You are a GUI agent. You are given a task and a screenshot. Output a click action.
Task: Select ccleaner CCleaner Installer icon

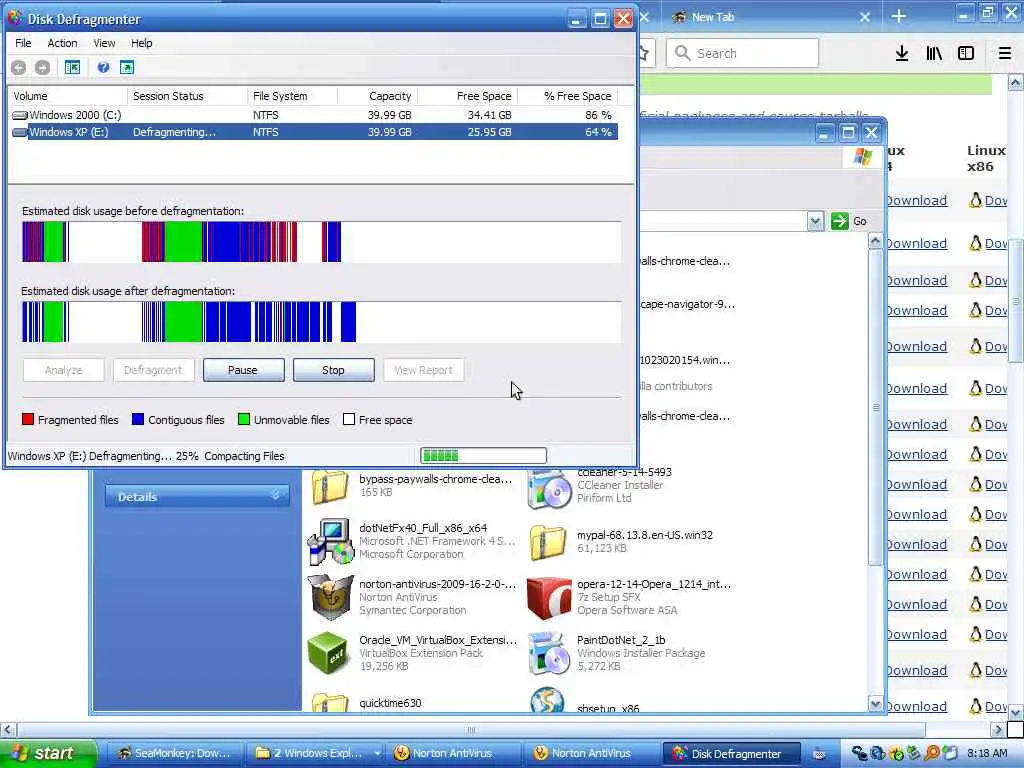tap(549, 488)
